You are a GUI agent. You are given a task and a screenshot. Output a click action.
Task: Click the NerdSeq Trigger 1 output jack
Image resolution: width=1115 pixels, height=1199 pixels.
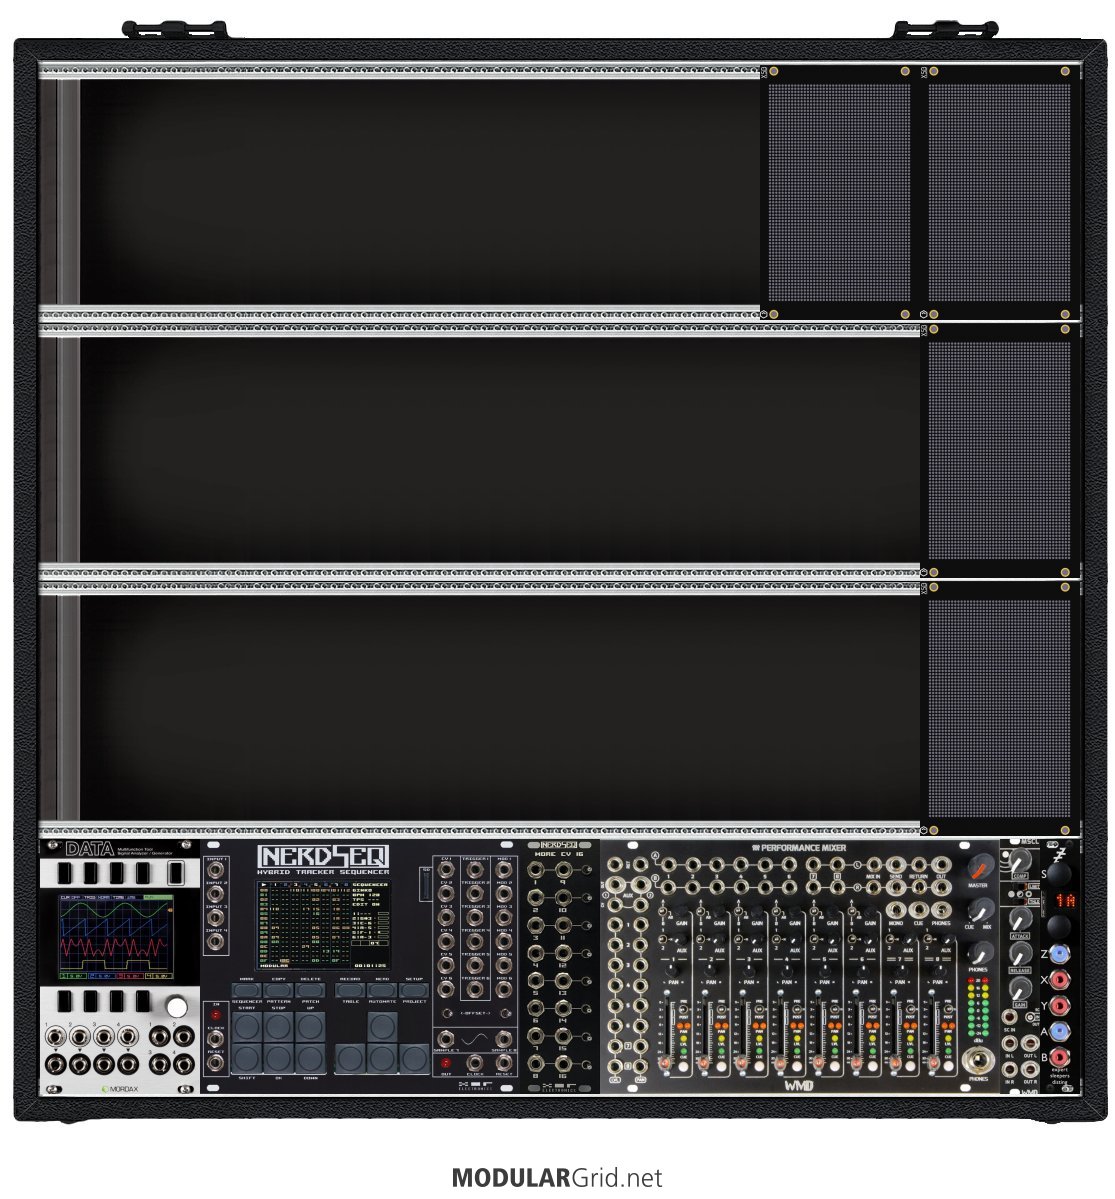tap(475, 870)
